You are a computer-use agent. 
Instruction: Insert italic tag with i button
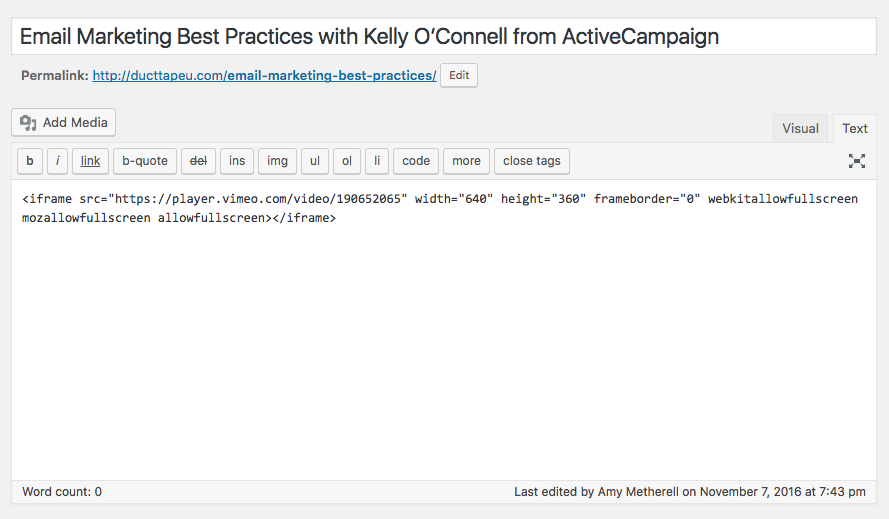pos(57,161)
